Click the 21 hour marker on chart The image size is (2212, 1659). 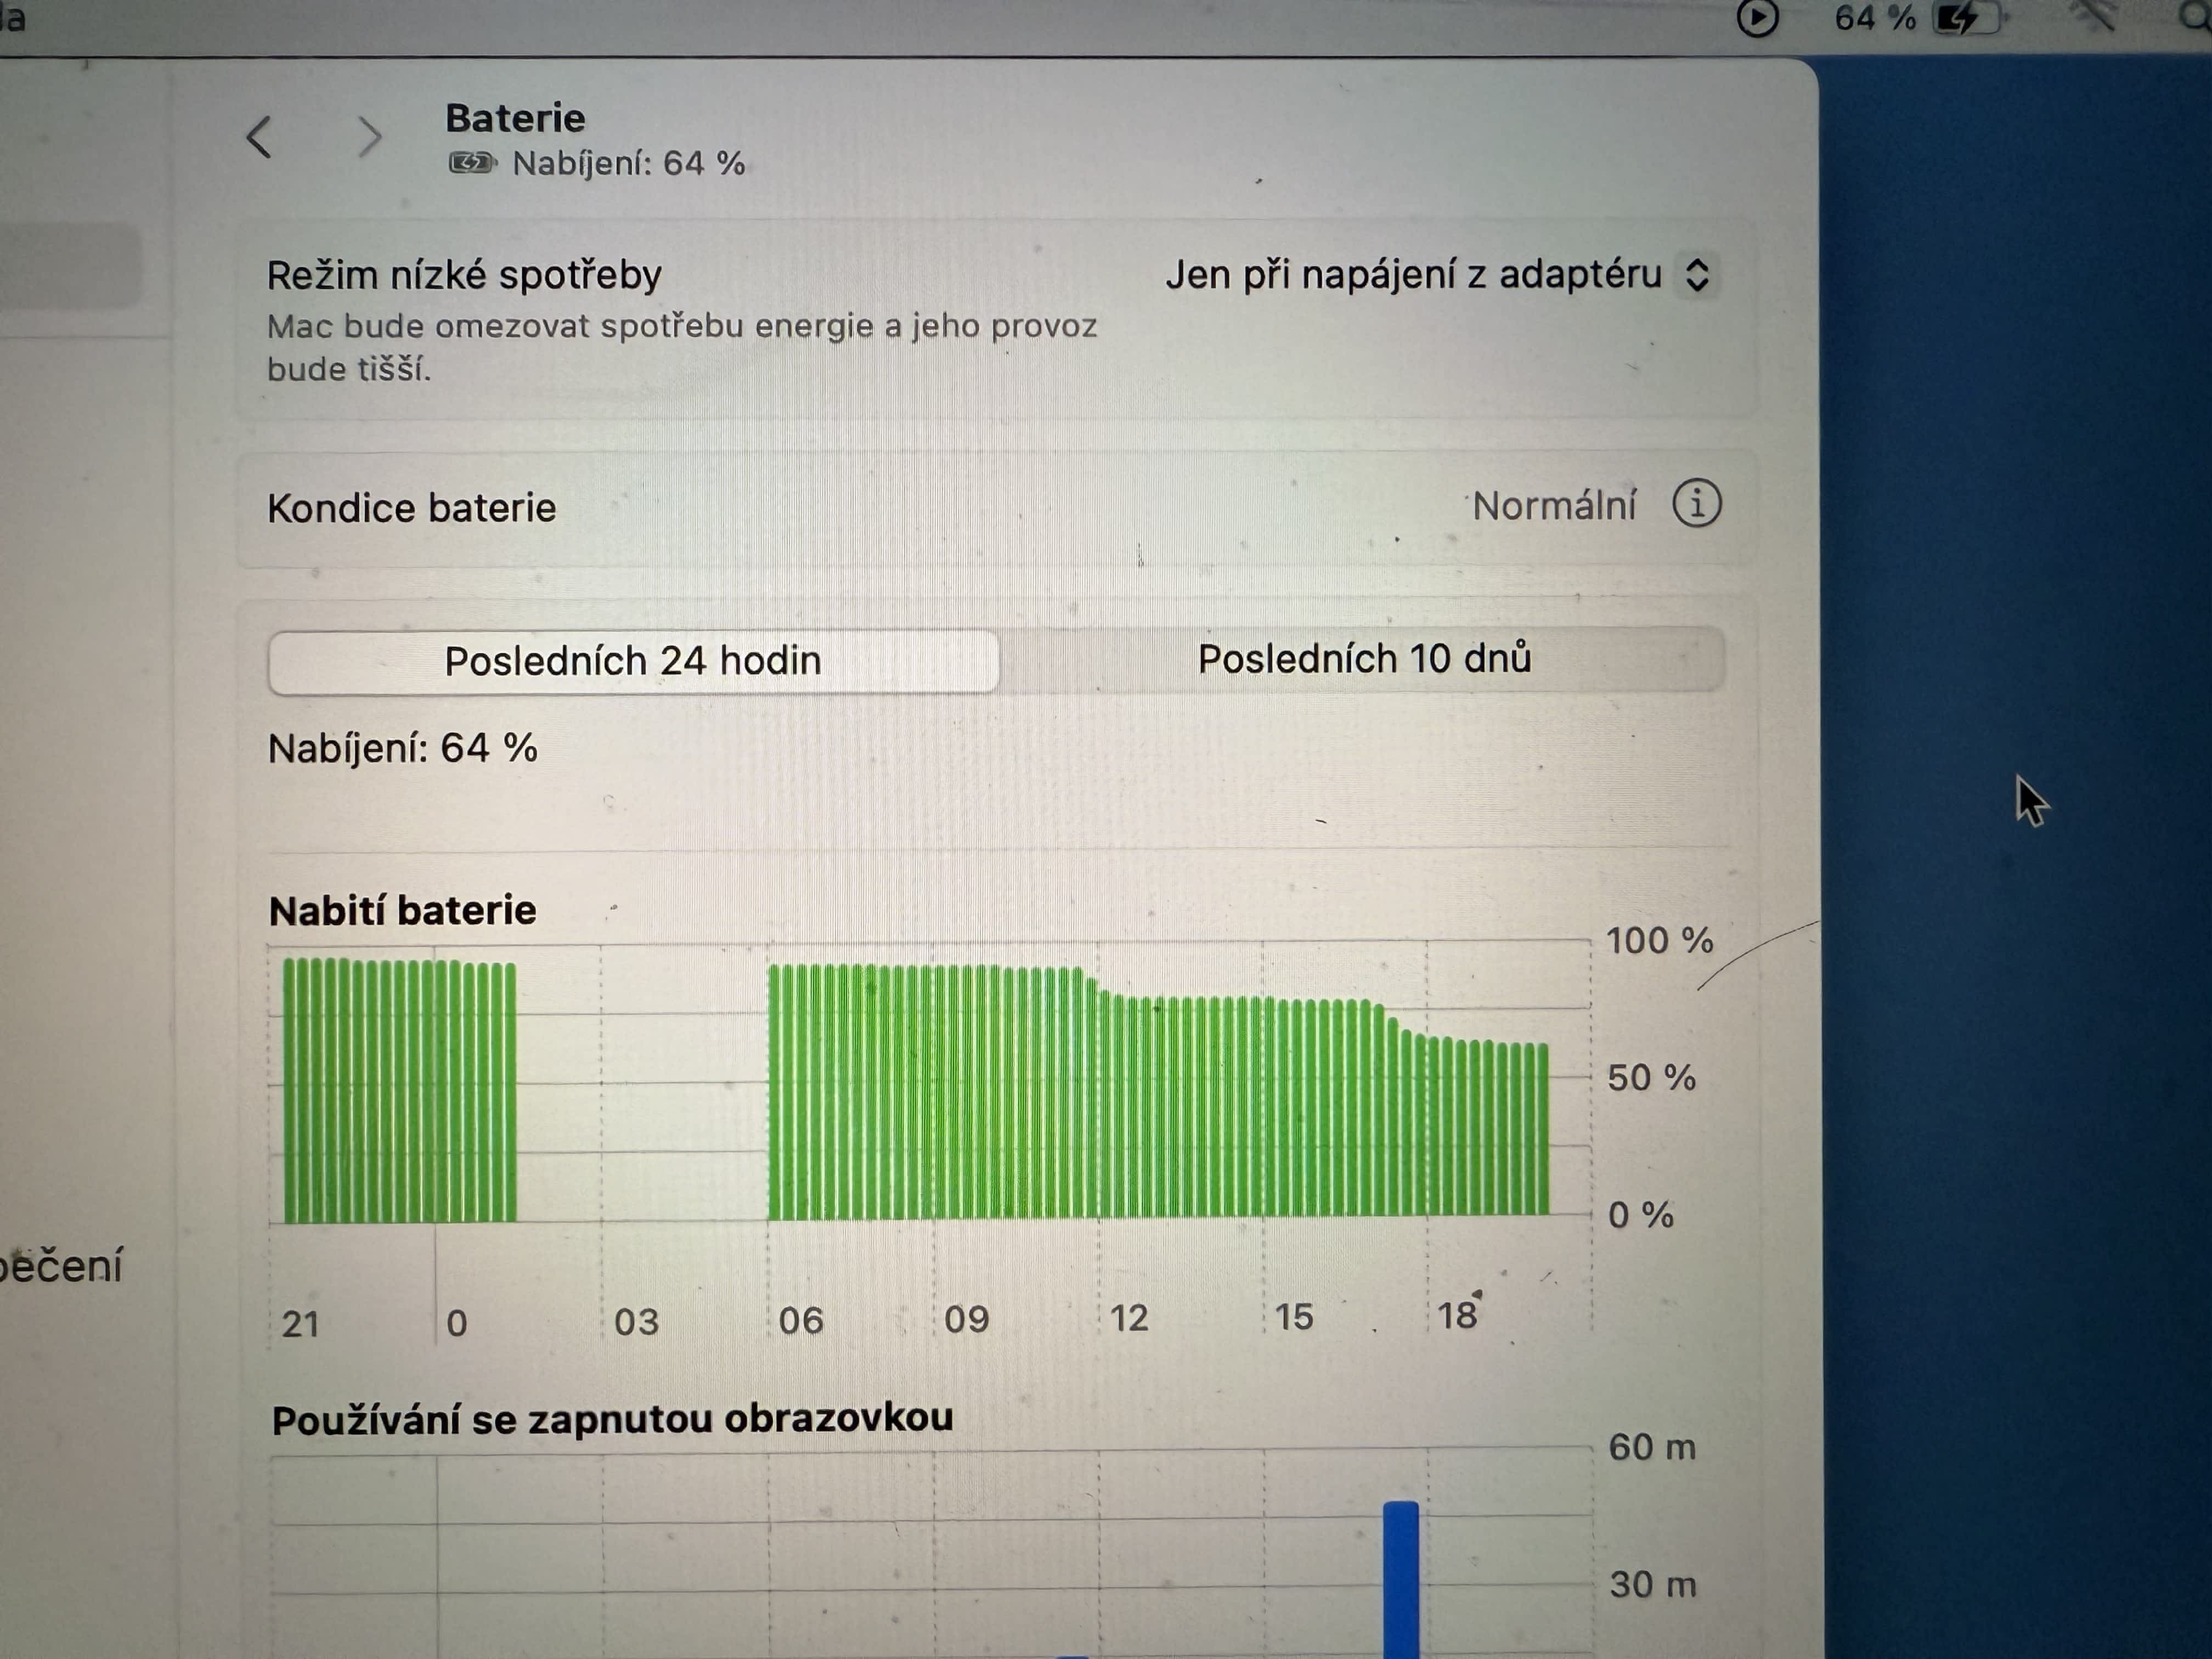tap(300, 1324)
